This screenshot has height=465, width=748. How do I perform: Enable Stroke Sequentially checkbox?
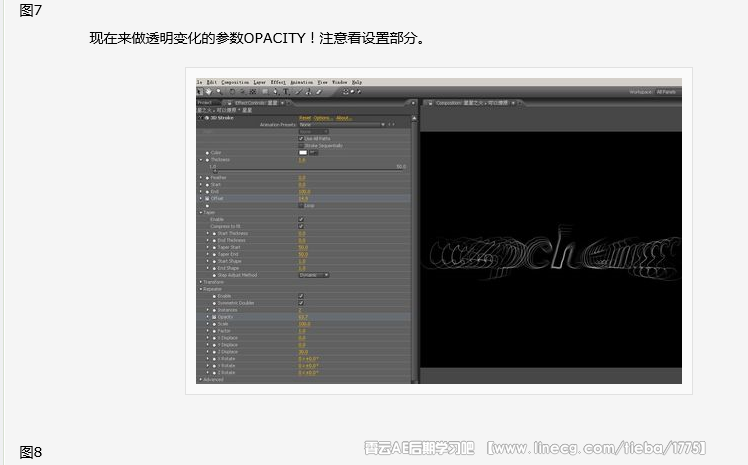click(x=301, y=145)
